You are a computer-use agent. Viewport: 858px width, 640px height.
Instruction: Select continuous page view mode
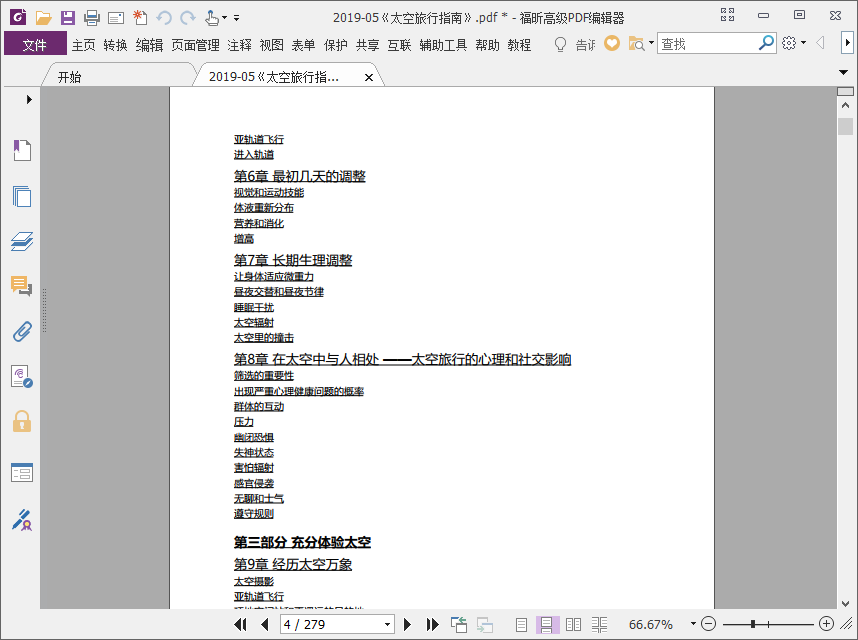547,624
